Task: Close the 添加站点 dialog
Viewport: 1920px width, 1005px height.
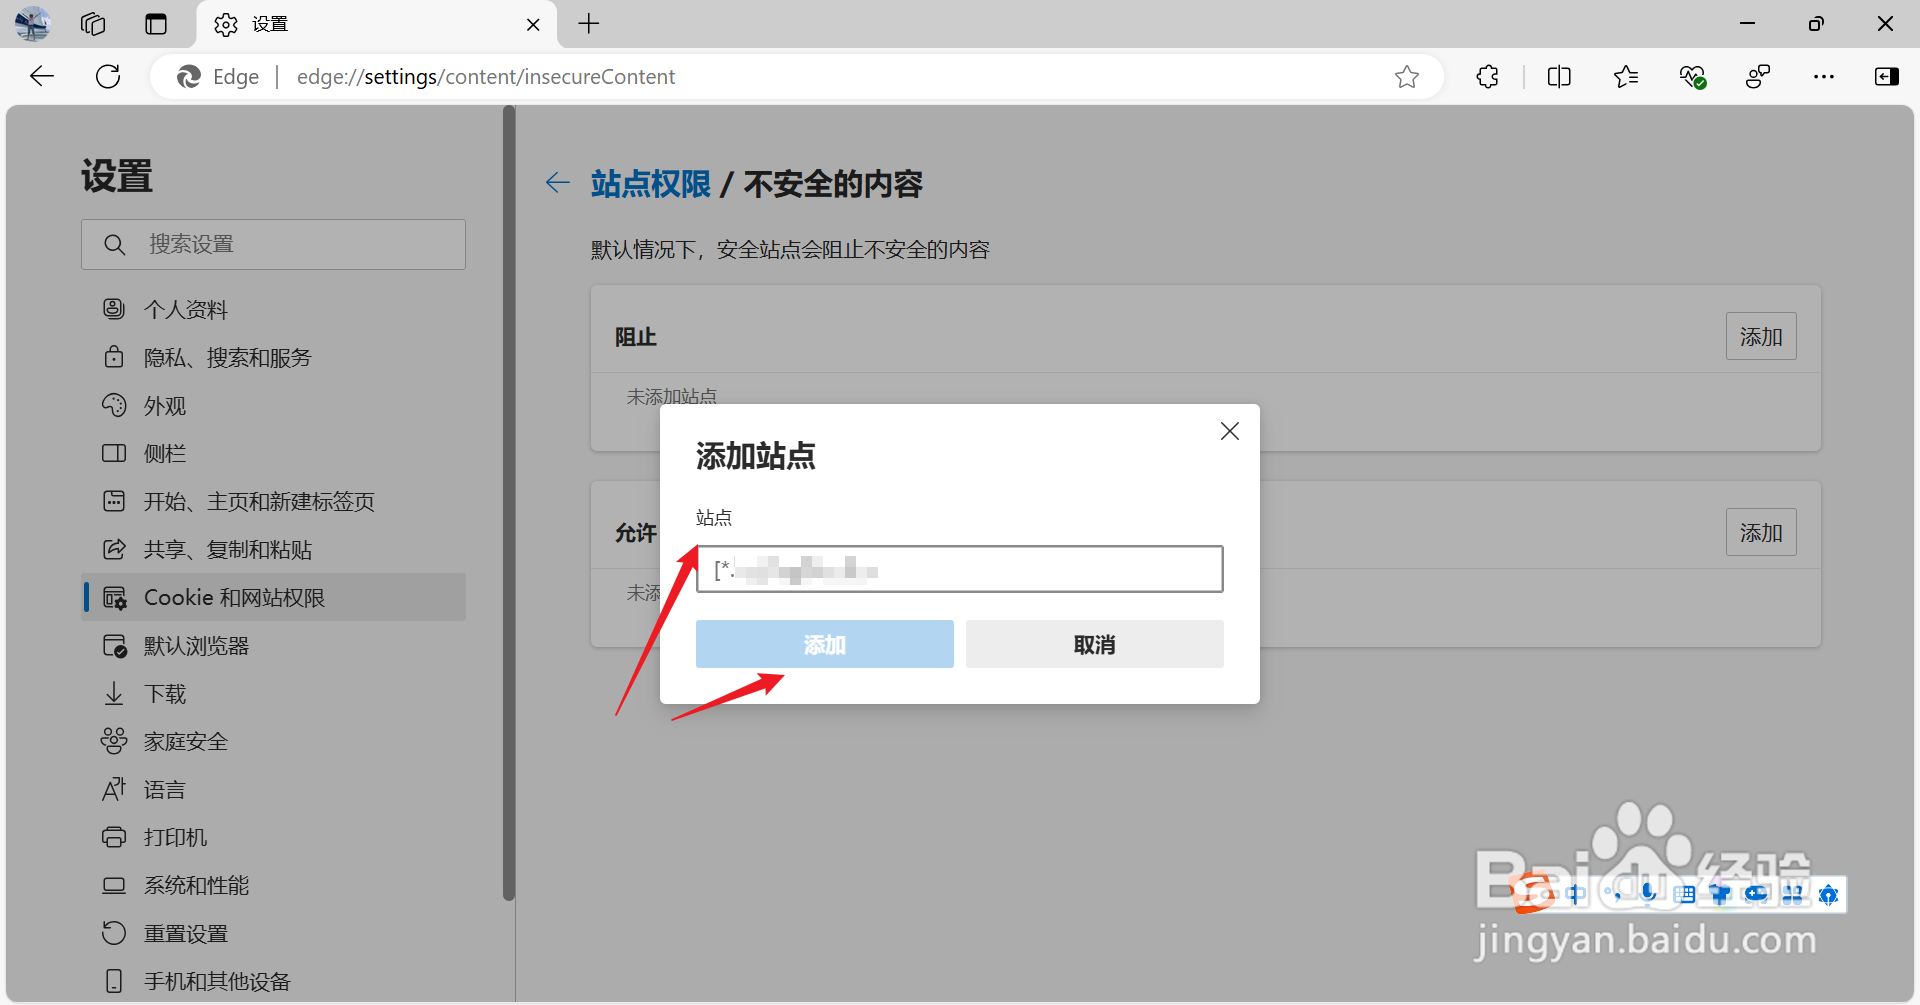Action: click(x=1229, y=430)
